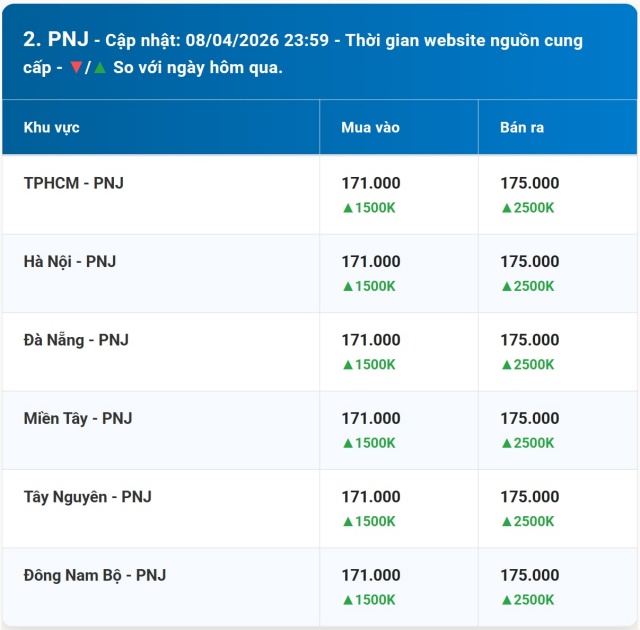
Task: Select the "Đà Nẵng - PNJ" region label
Action: coord(76,340)
